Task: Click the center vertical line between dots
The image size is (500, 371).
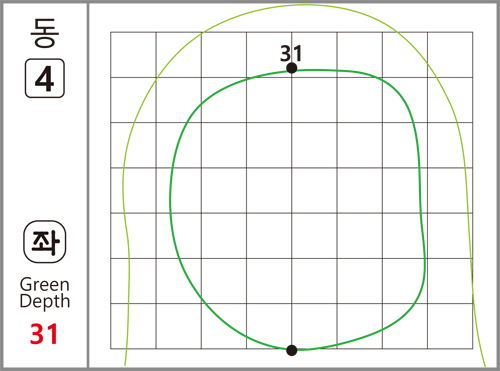Action: [x=292, y=209]
